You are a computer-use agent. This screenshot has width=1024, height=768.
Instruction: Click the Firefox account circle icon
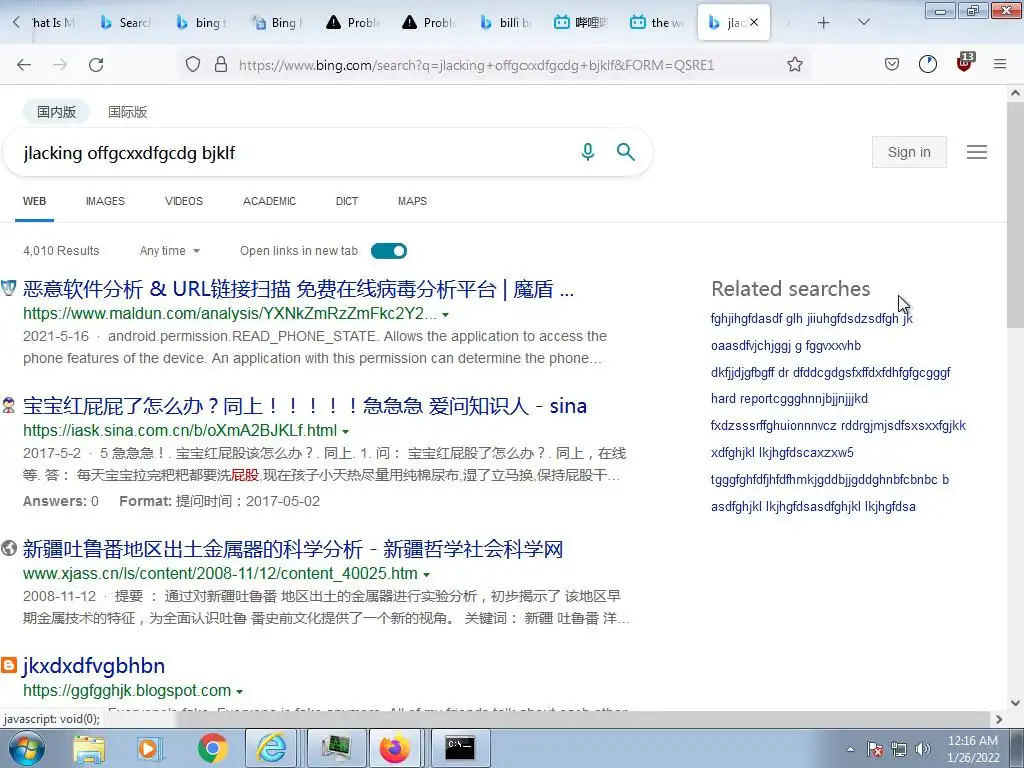(x=928, y=64)
